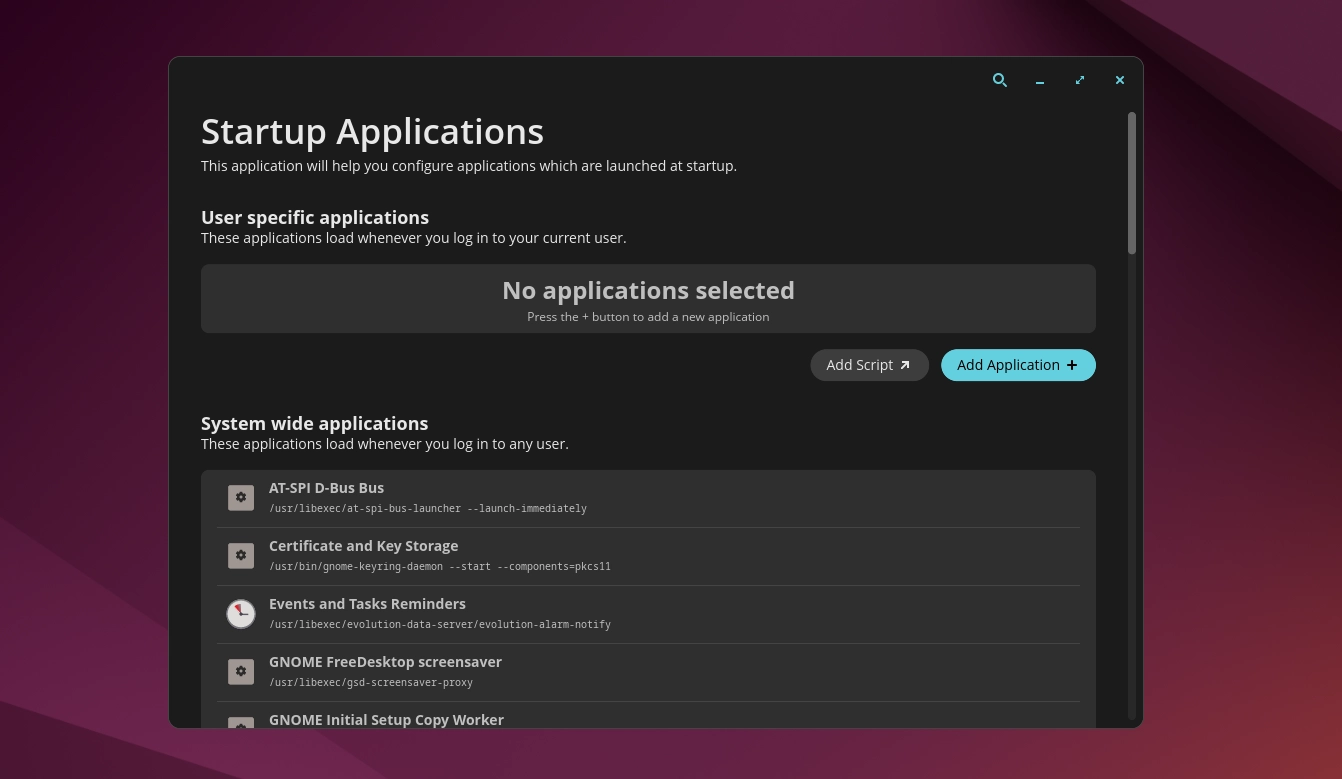The image size is (1342, 779).
Task: Open the search icon in the titlebar
Action: pos(1000,80)
